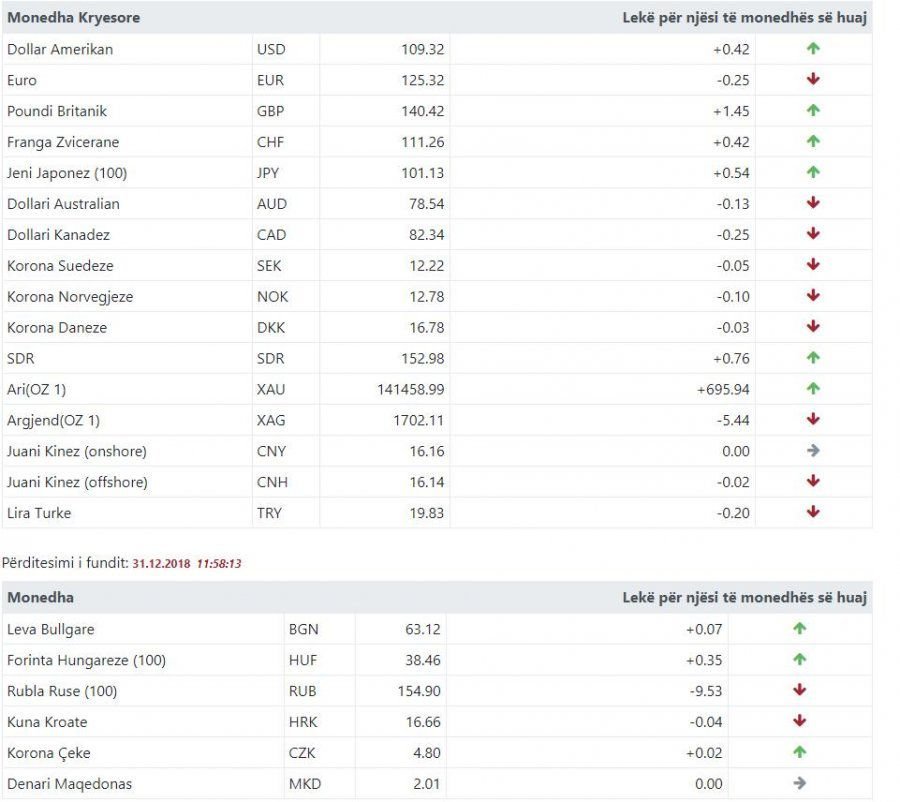Click the grey sideways arrow for CNY

pos(813,451)
